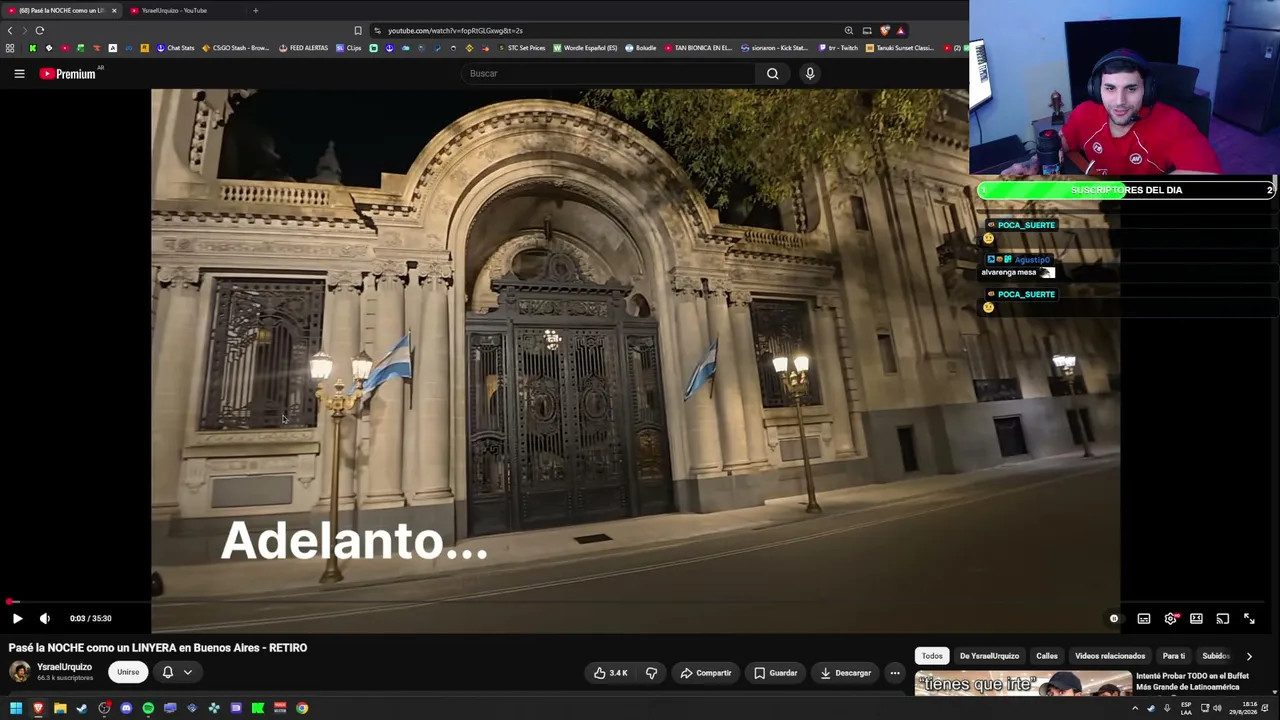Switch to theater mode view
The width and height of the screenshot is (1280, 720).
pos(1196,618)
